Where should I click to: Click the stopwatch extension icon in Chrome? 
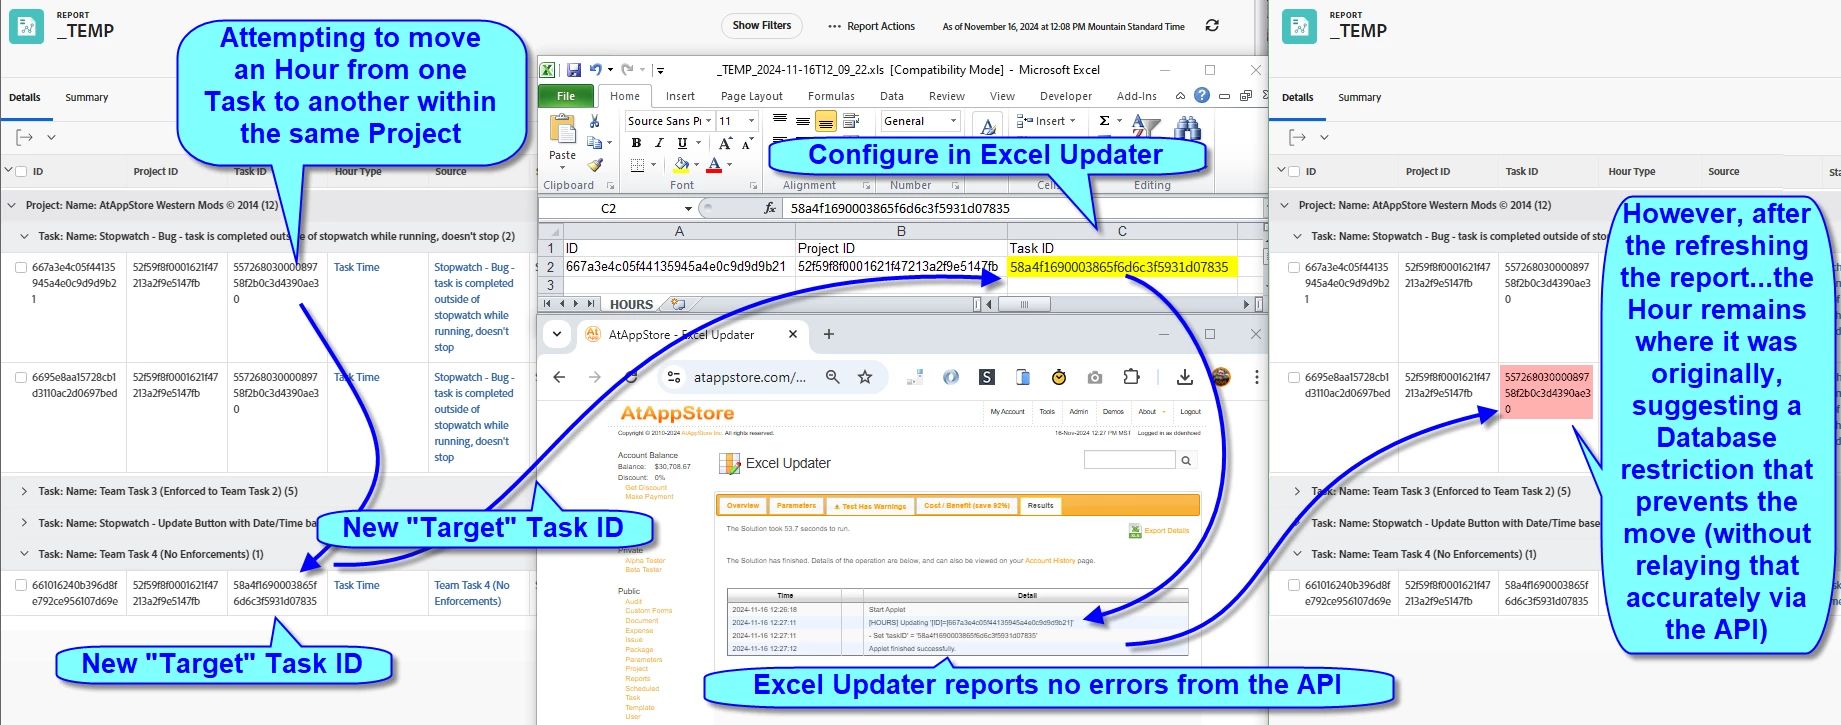(1059, 377)
